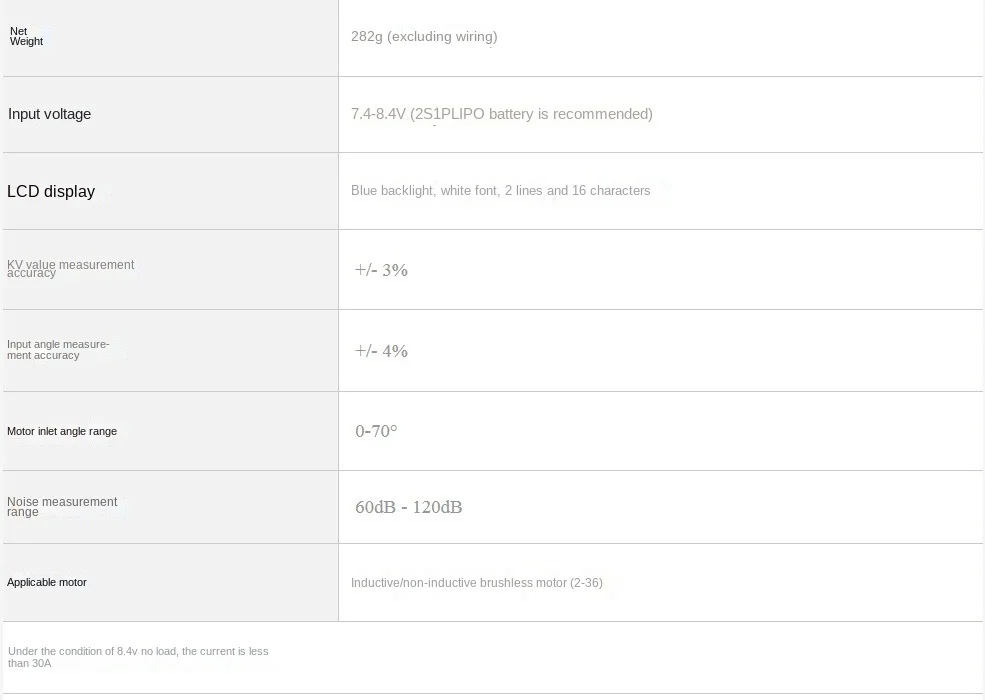
Task: Select the +/- 4% accuracy value
Action: 381,351
